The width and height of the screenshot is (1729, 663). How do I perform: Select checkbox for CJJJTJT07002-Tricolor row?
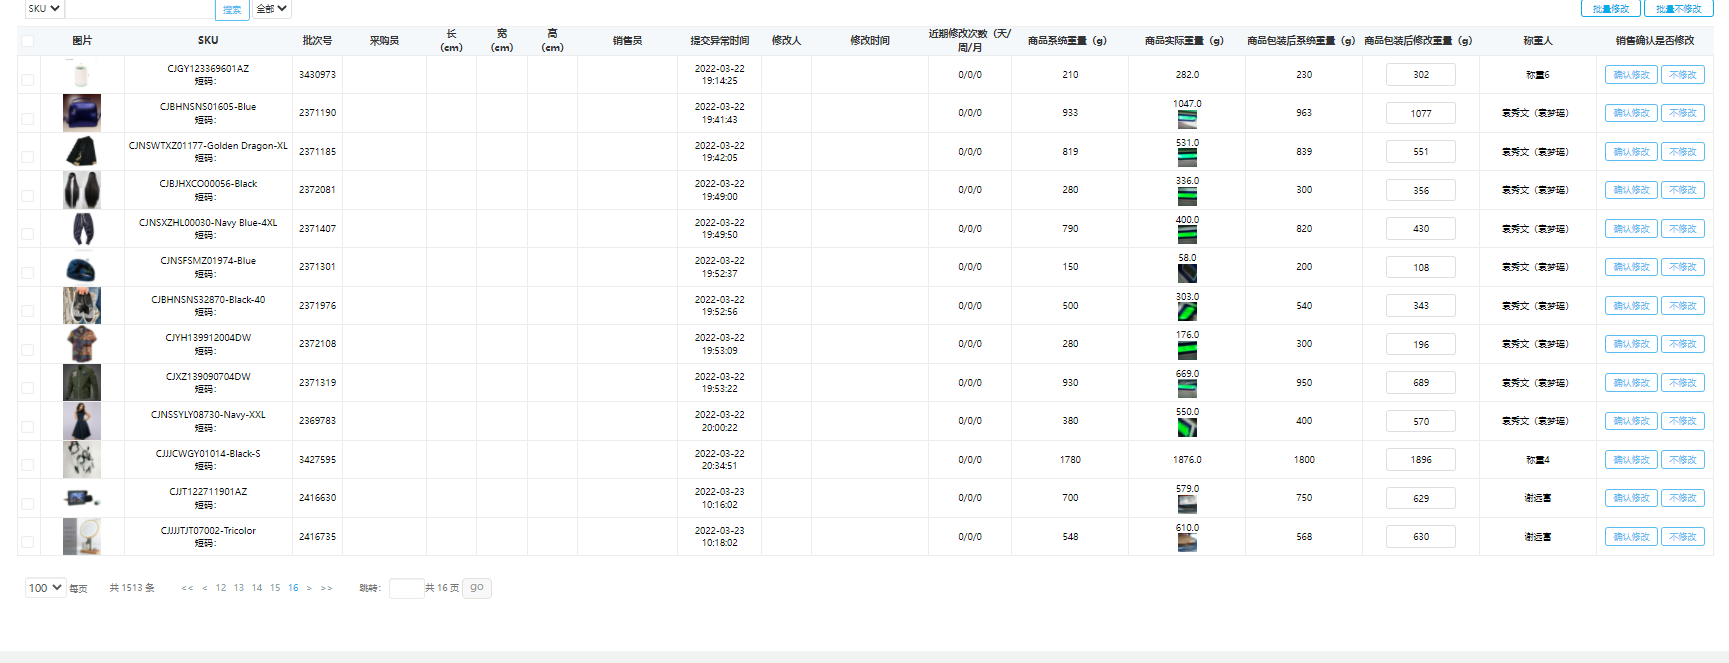[28, 542]
